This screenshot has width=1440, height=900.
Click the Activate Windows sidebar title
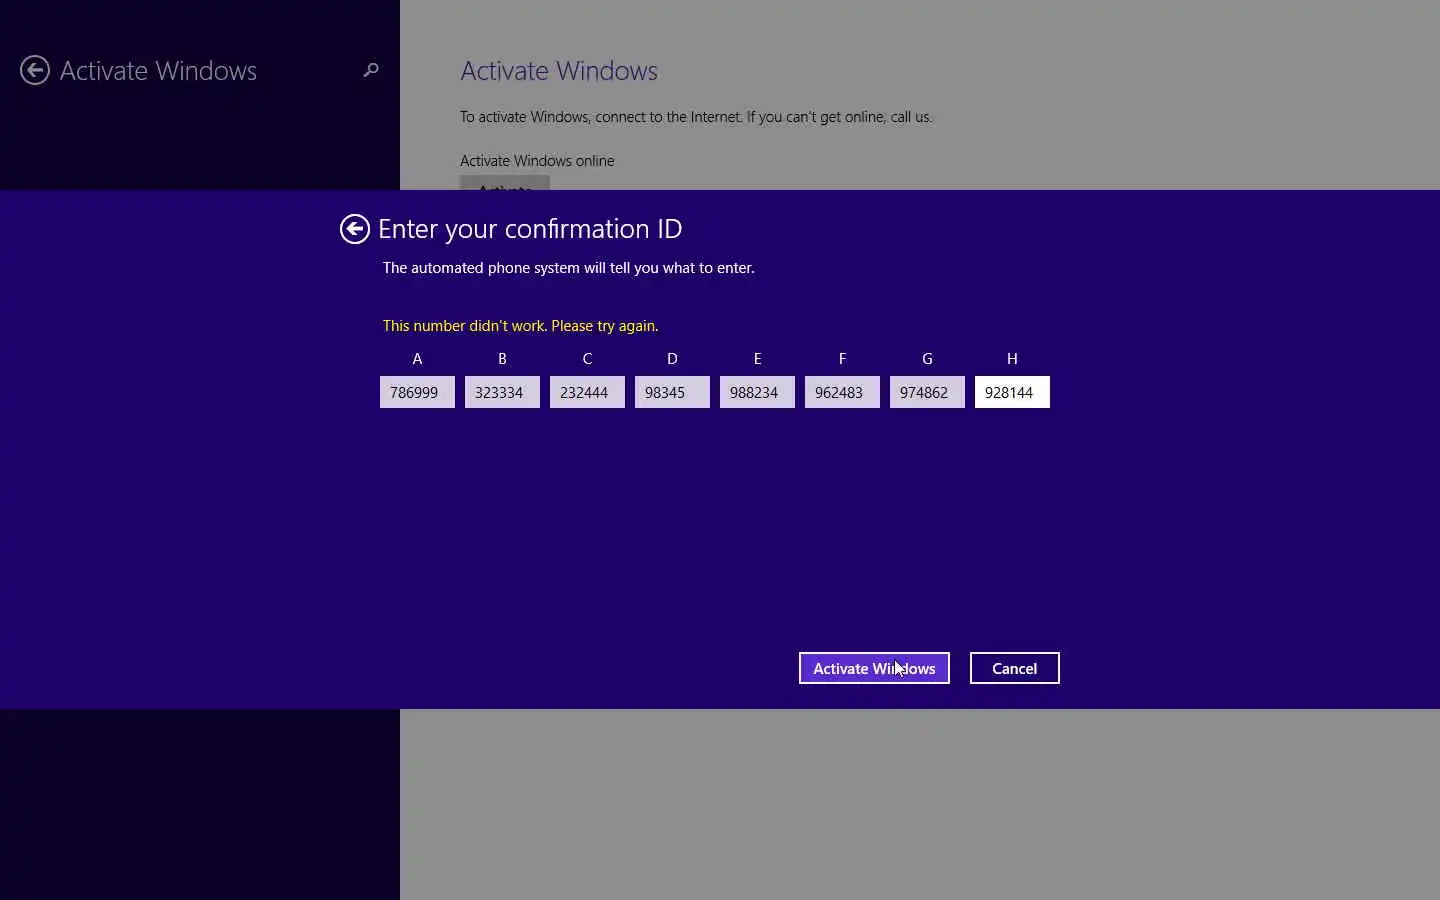click(x=158, y=71)
